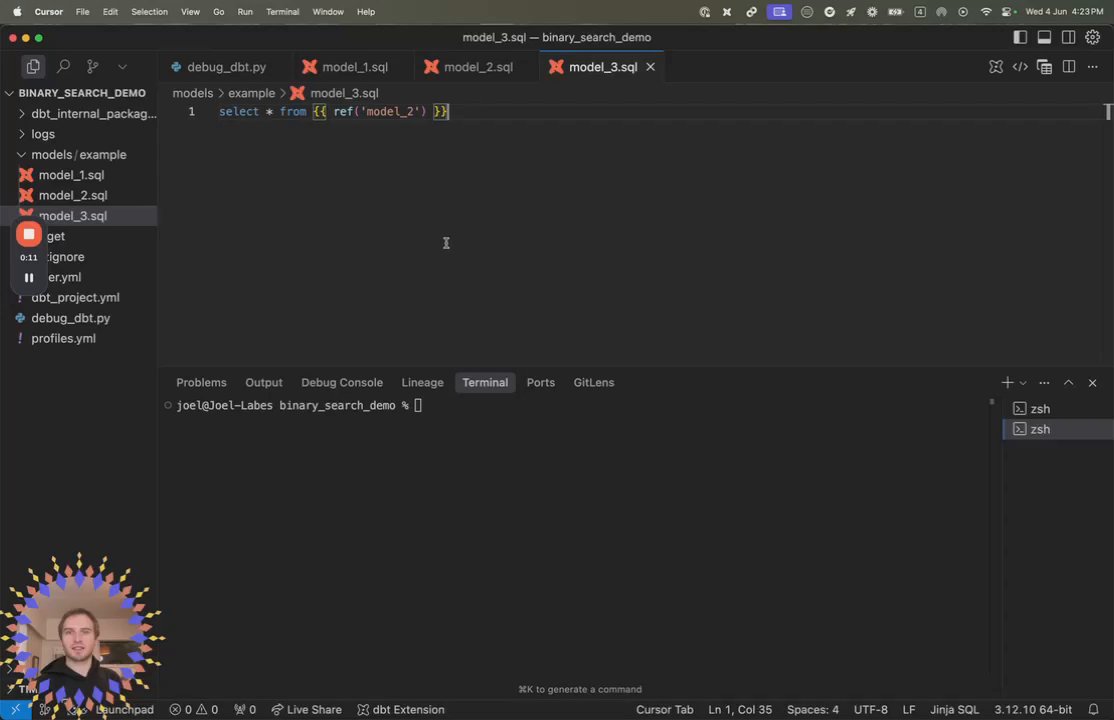Change line ending via LF item

click(x=909, y=709)
